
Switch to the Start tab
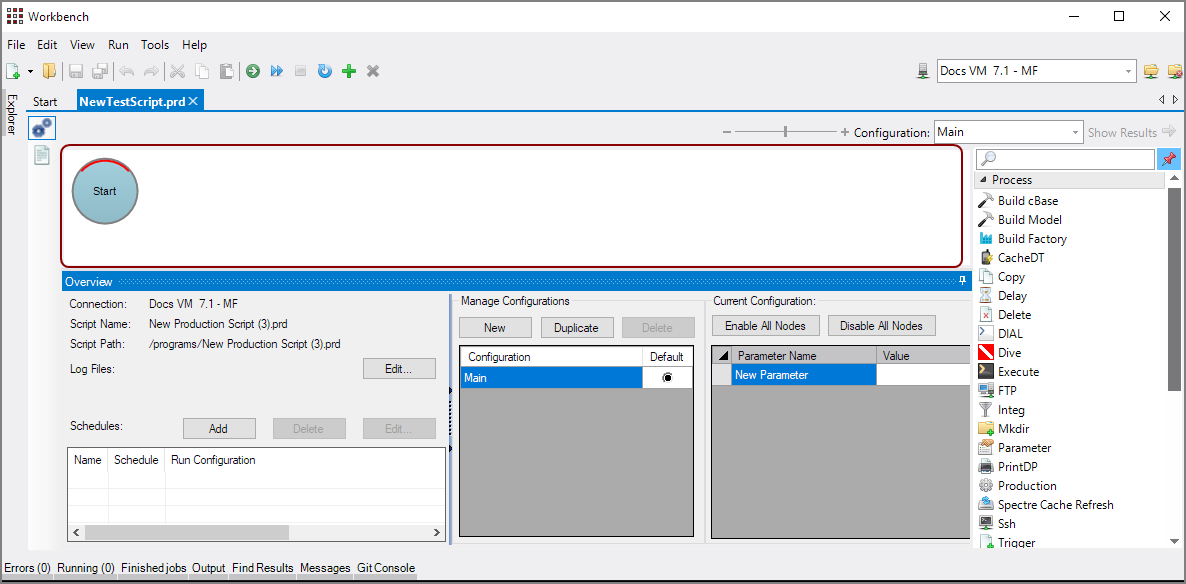45,101
